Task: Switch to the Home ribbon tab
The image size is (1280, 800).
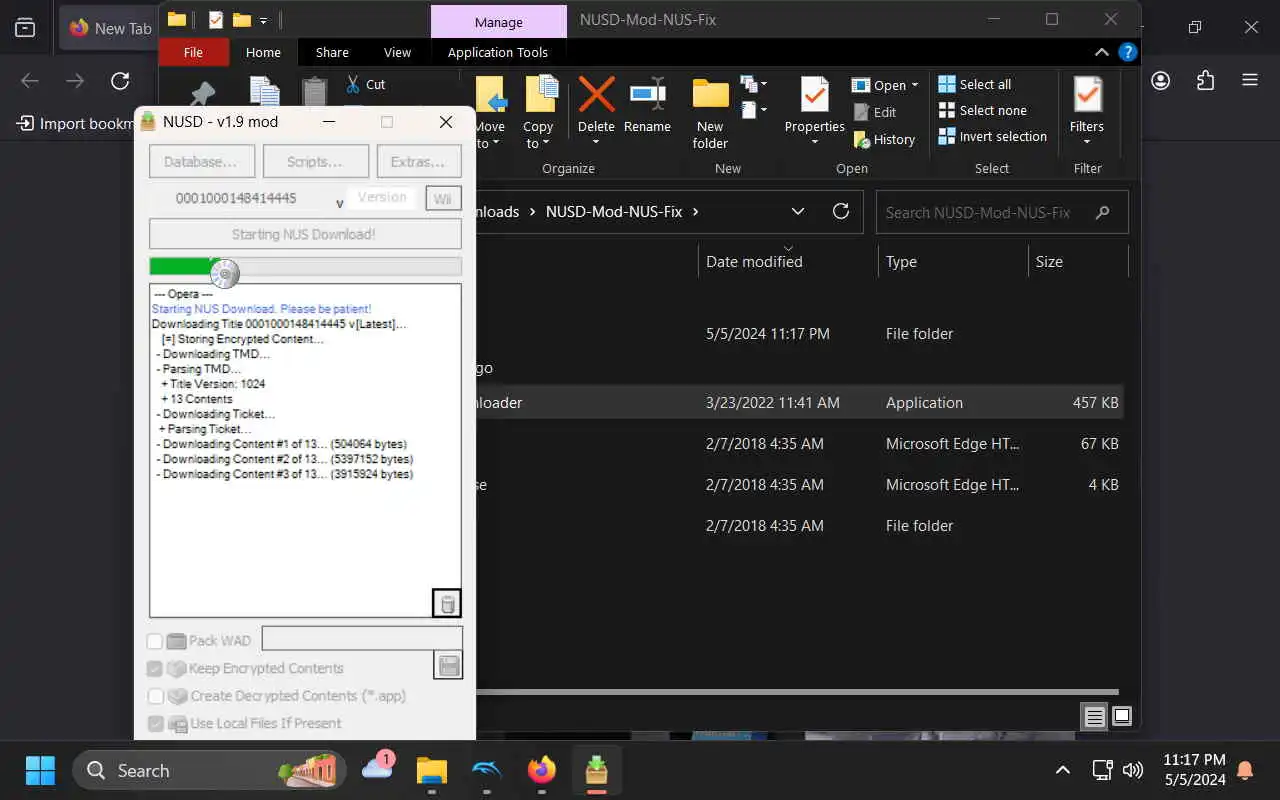Action: click(263, 52)
